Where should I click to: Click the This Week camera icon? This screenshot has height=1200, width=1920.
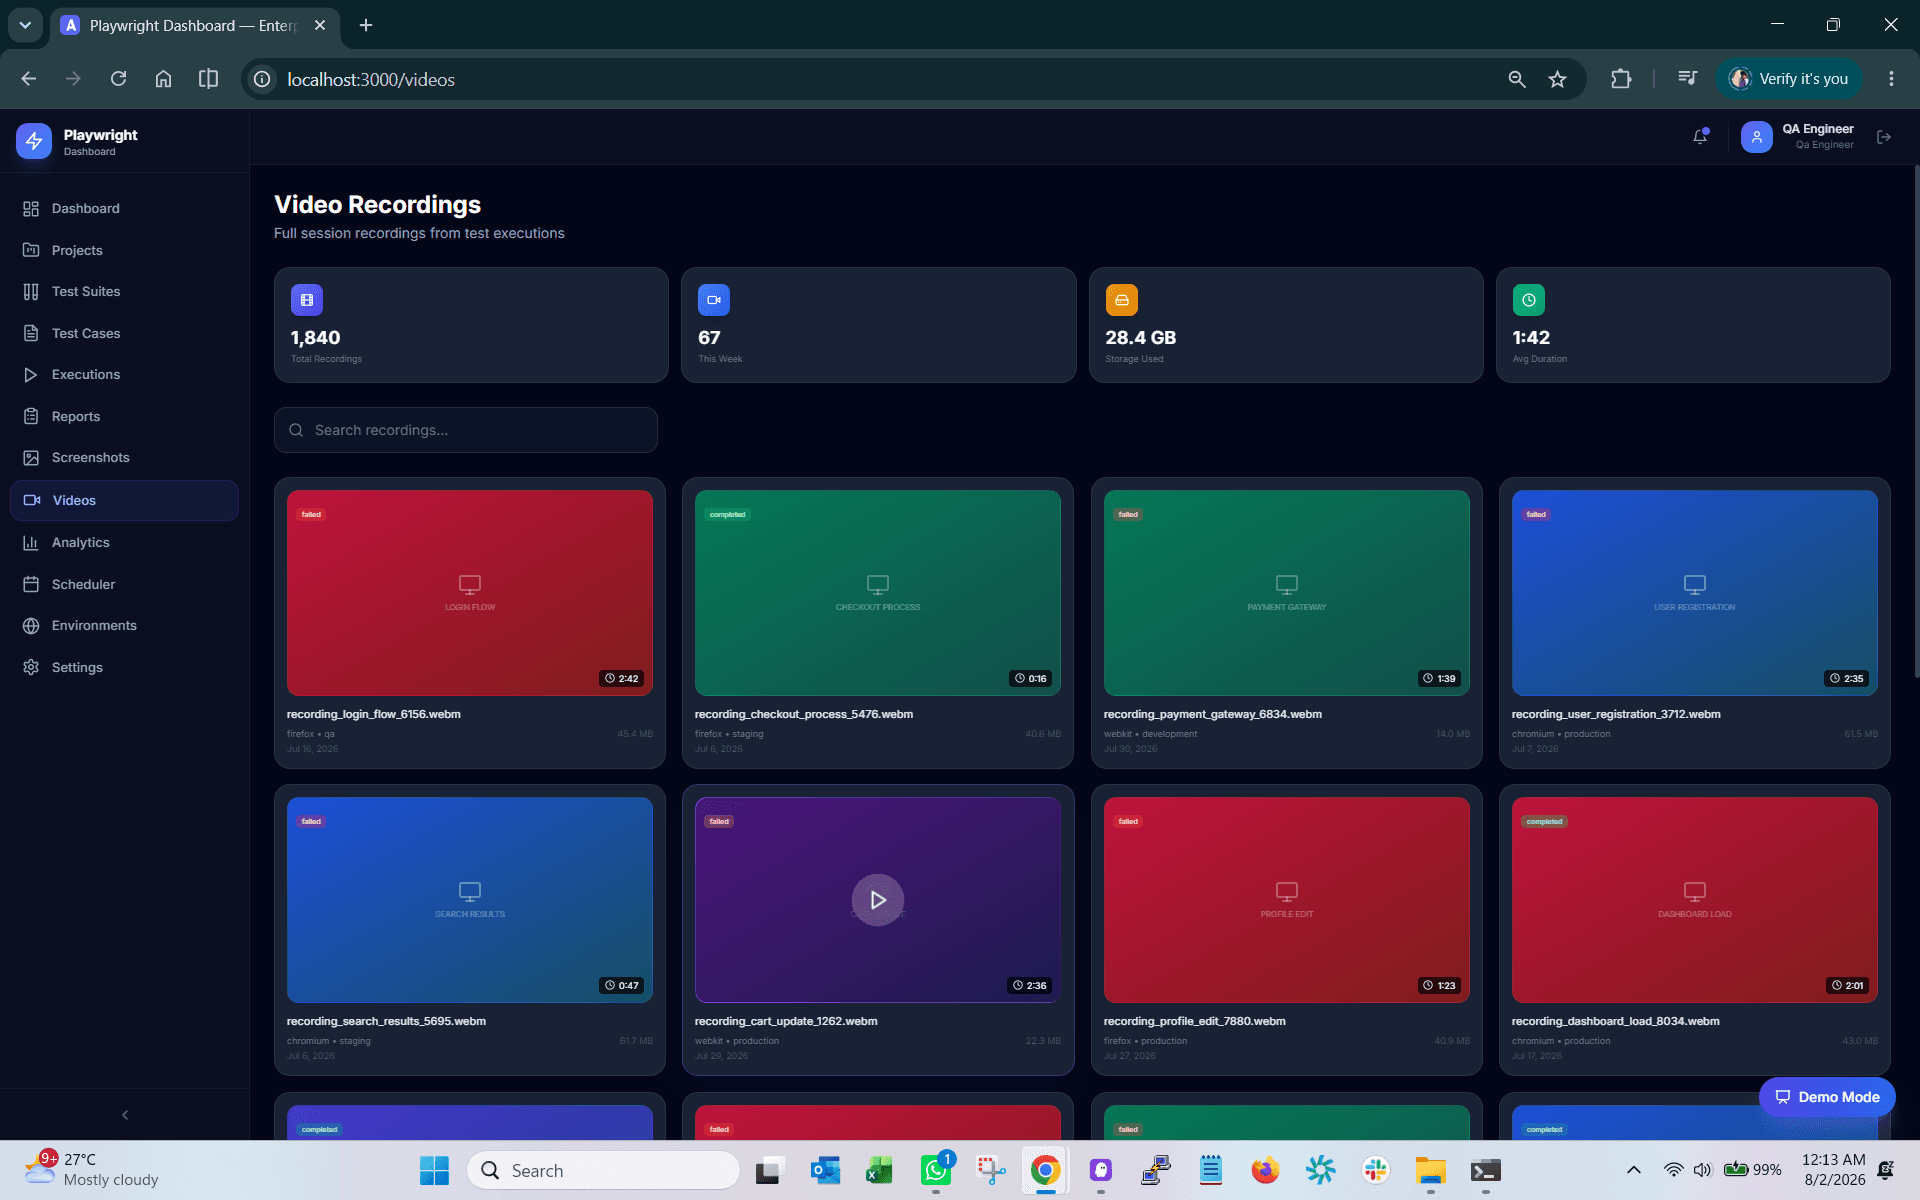[714, 300]
